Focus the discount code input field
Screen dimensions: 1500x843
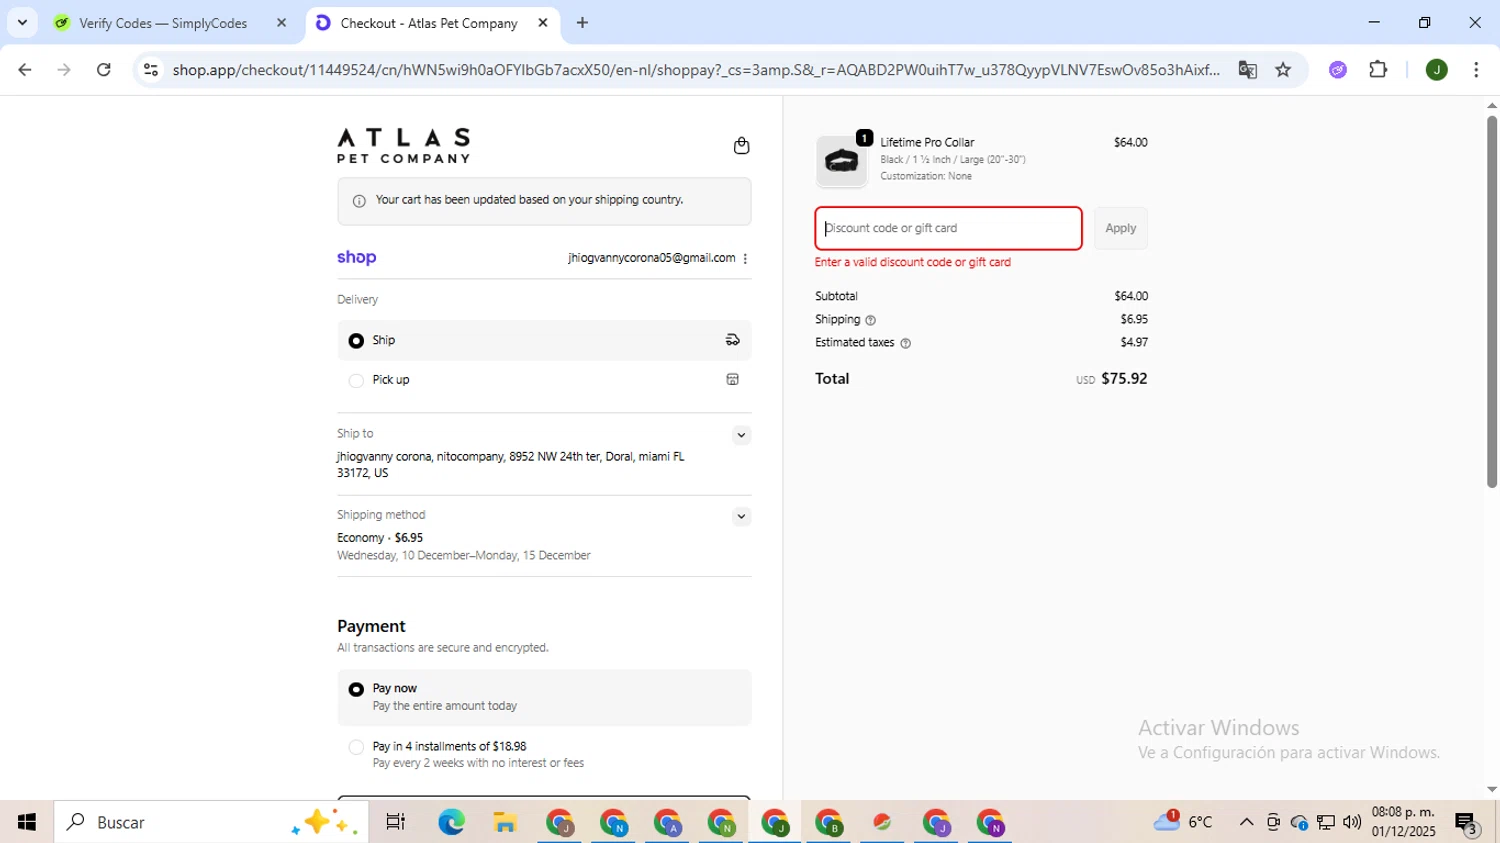point(948,228)
